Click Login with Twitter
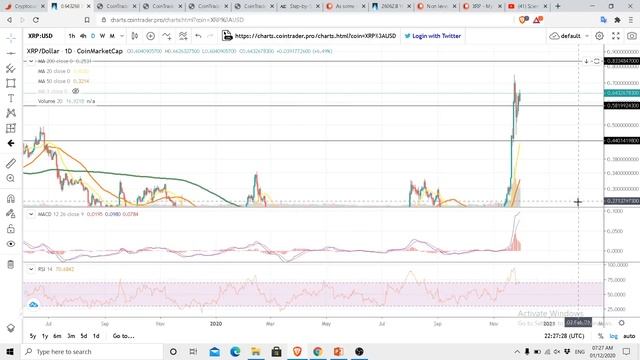Screen dimensions: 640x360 click(432, 36)
